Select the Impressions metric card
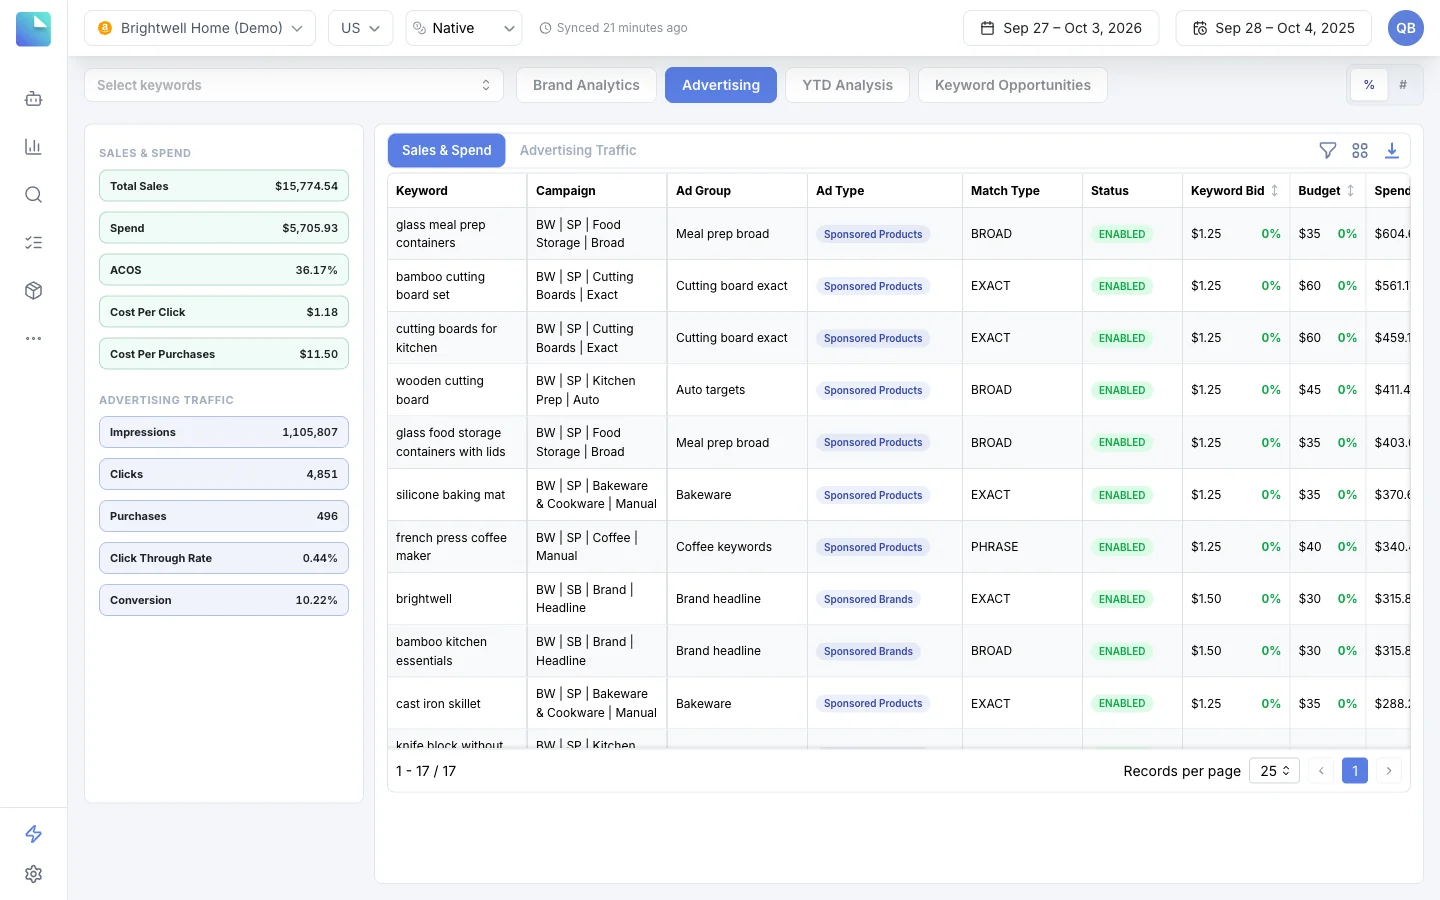1440x900 pixels. click(x=224, y=432)
